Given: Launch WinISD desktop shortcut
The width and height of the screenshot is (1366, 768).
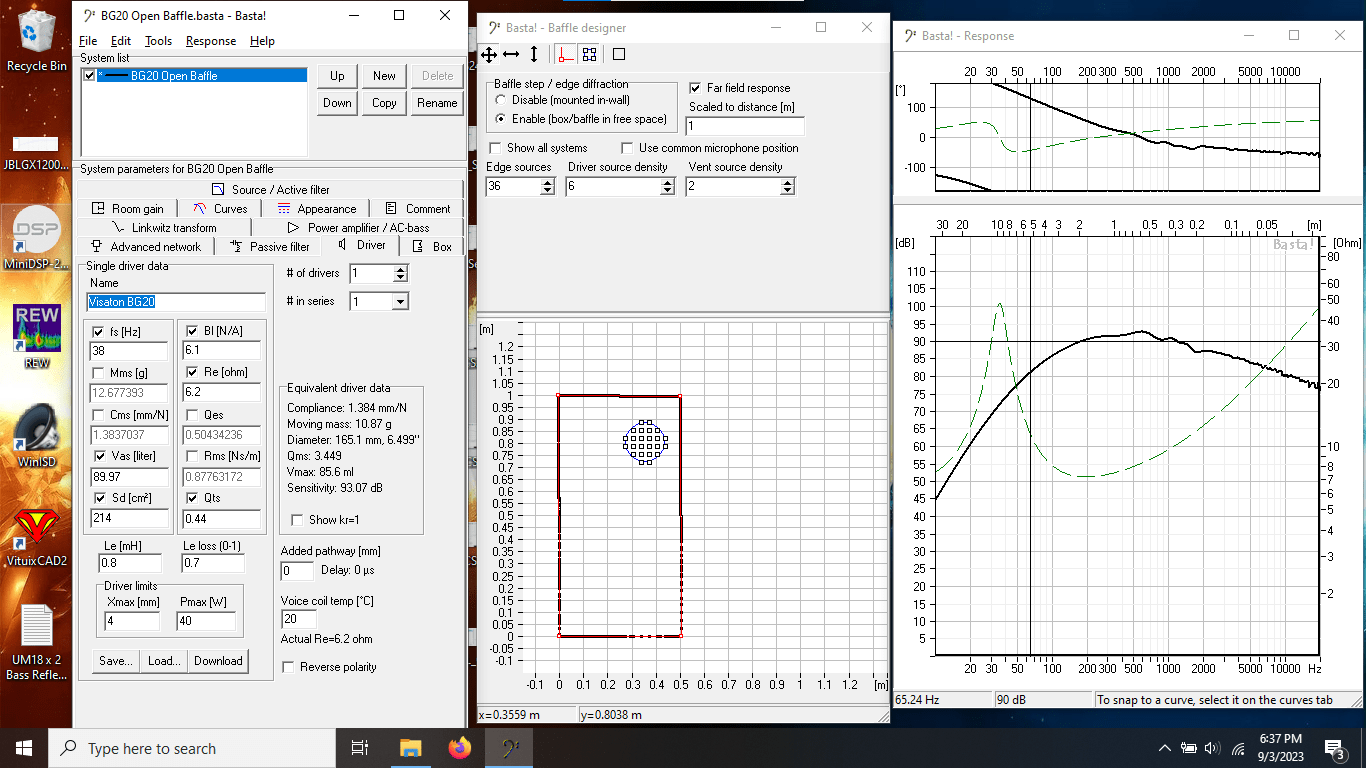Looking at the screenshot, I should pyautogui.click(x=37, y=435).
